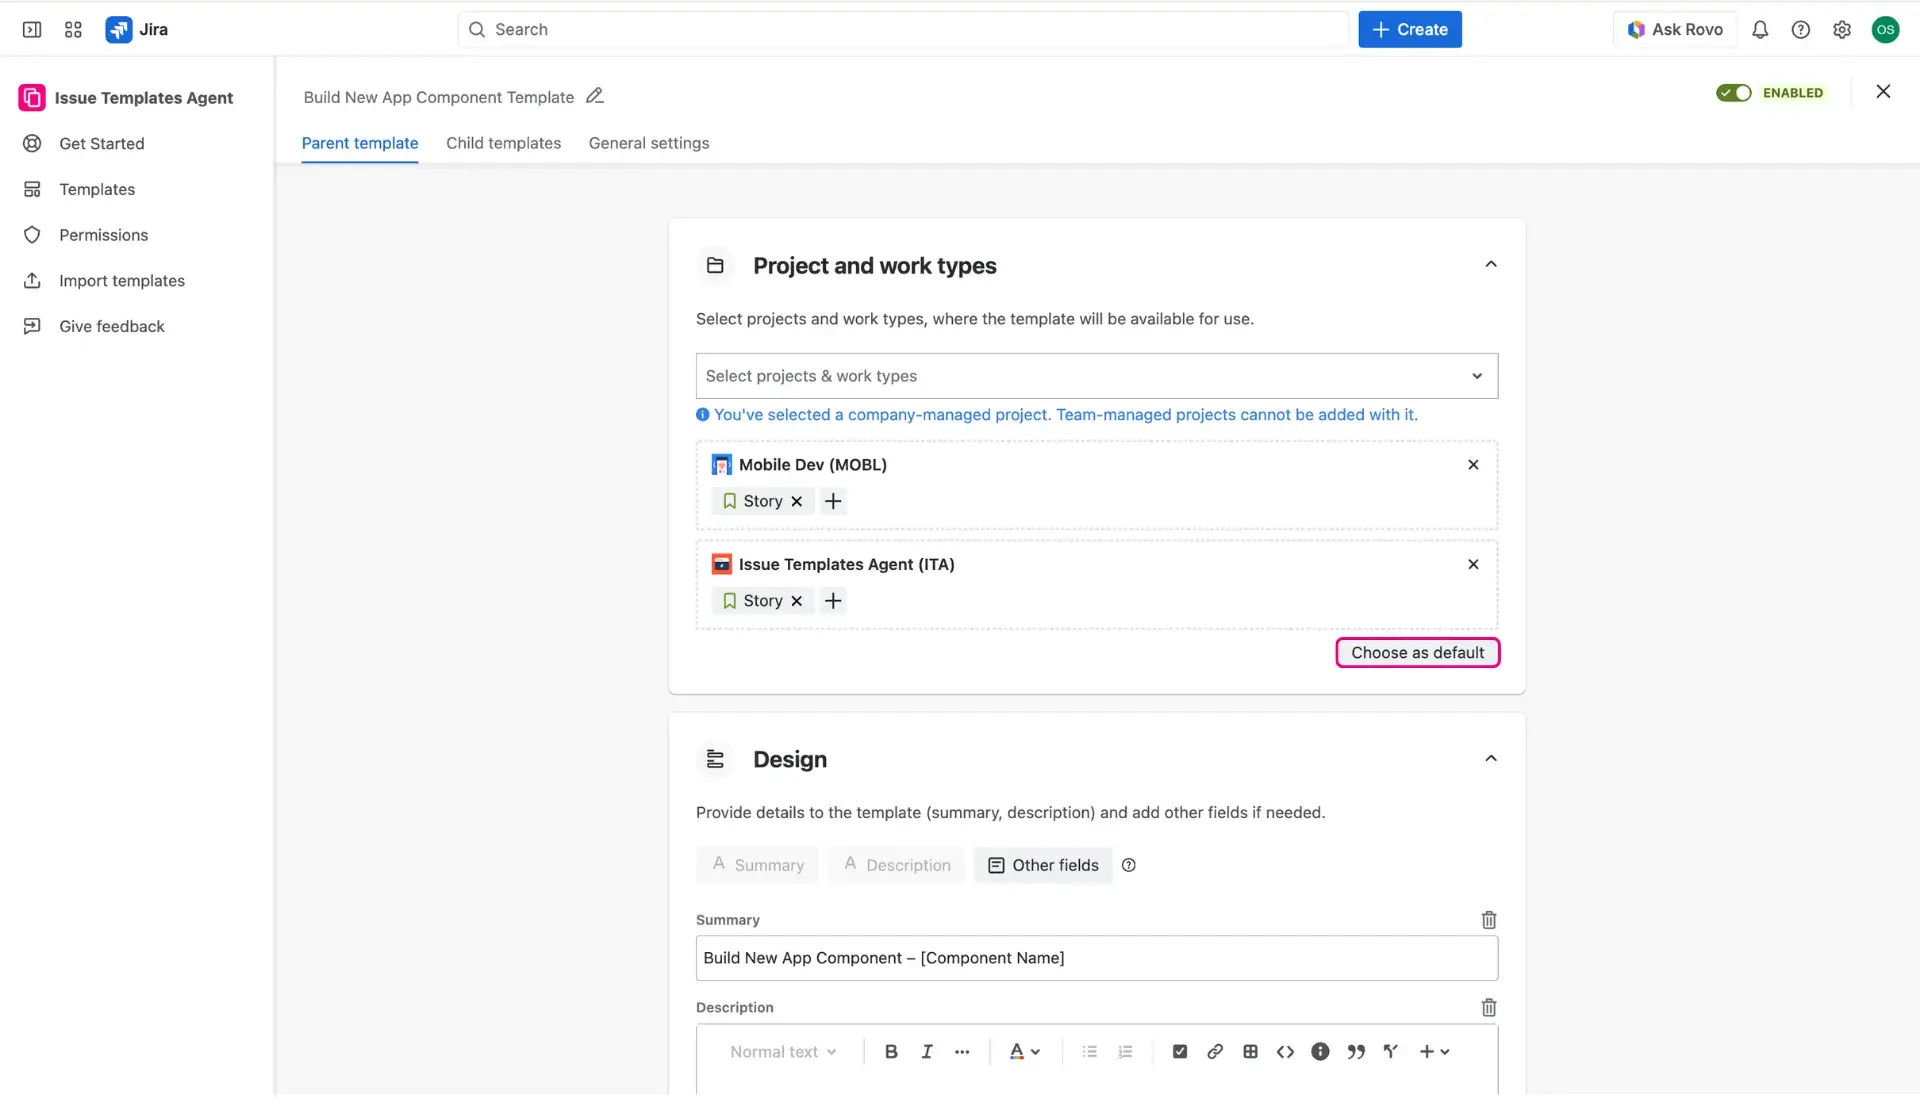Viewport: 1920px width, 1102px height.
Task: Insert a quote block in Description toolbar
Action: click(1356, 1051)
